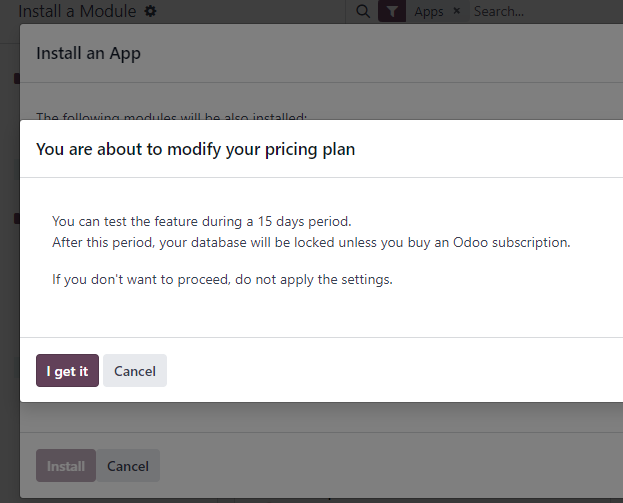Click the dimmed Install button

pos(66,466)
